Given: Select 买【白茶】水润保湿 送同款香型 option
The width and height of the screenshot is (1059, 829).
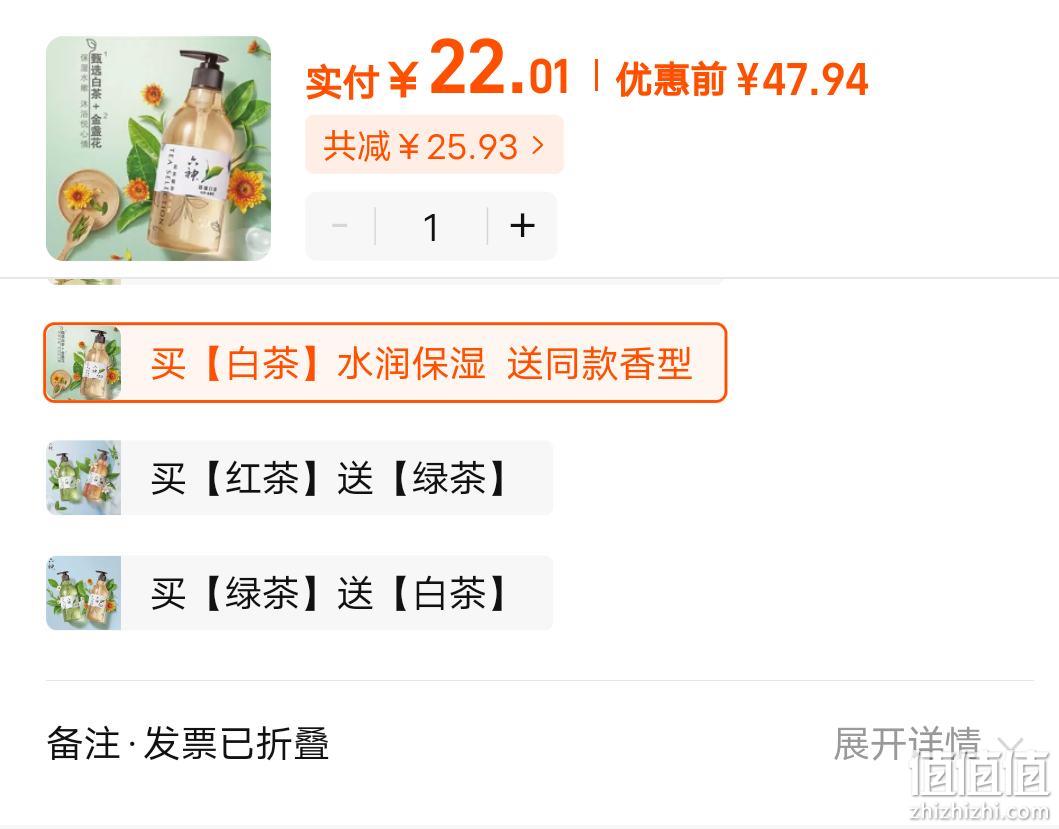Looking at the screenshot, I should click(x=385, y=363).
